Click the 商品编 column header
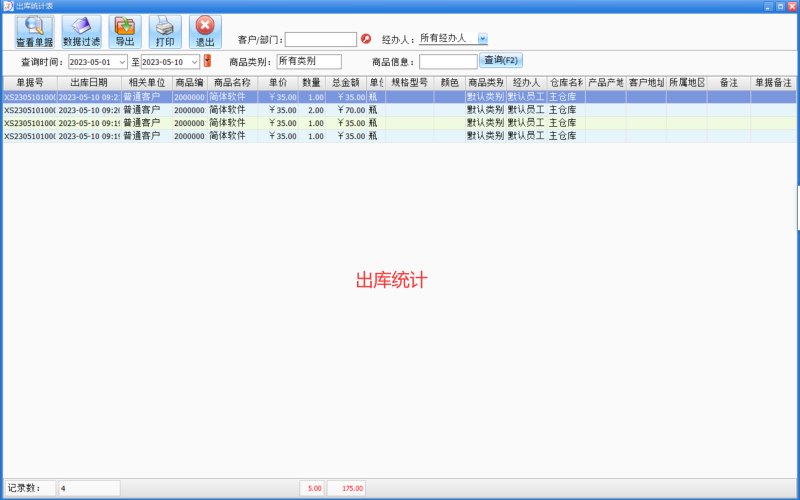The width and height of the screenshot is (800, 500). click(190, 83)
